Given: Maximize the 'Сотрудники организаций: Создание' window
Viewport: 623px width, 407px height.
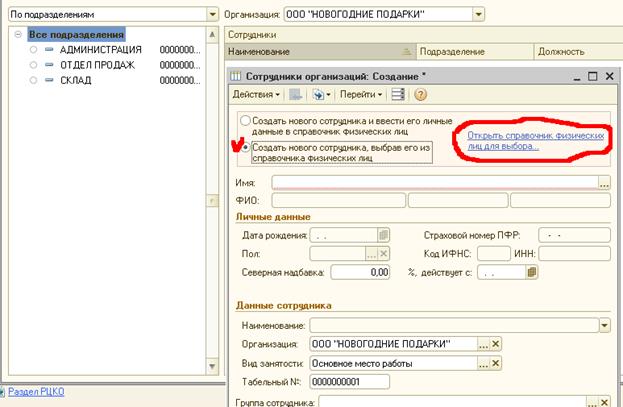Looking at the screenshot, I should (x=592, y=76).
